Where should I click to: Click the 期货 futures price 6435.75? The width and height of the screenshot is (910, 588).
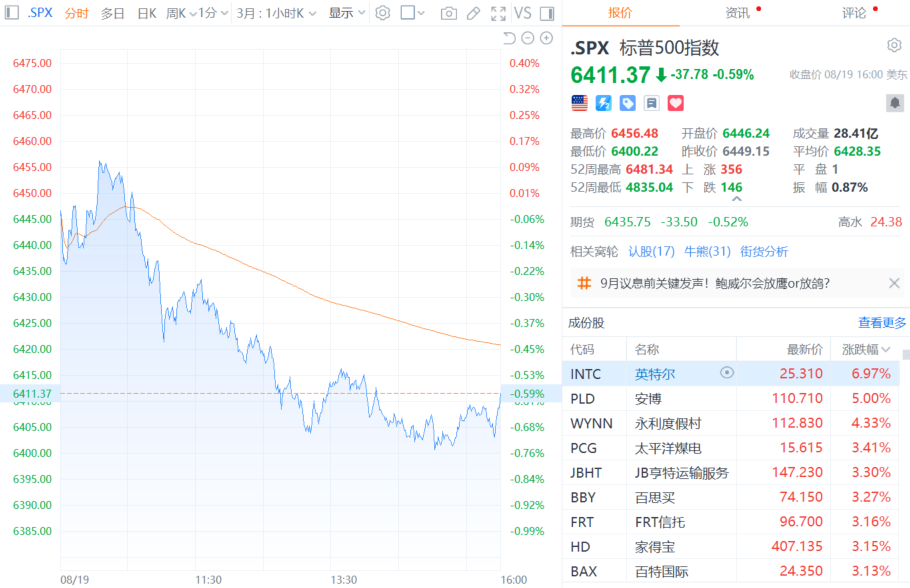pos(627,222)
